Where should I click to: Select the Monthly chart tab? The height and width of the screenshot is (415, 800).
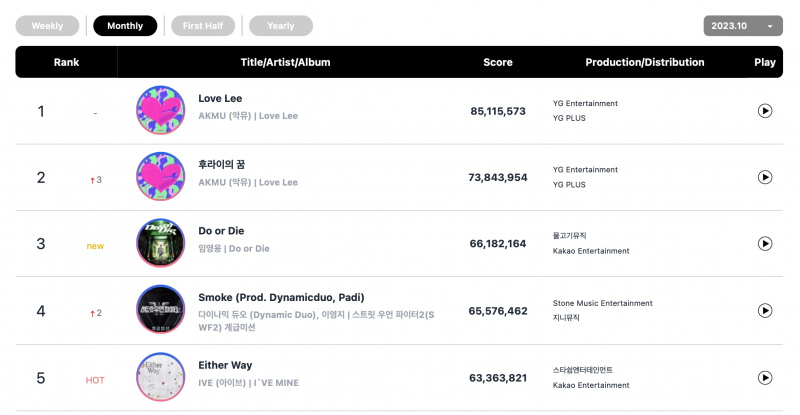[125, 26]
